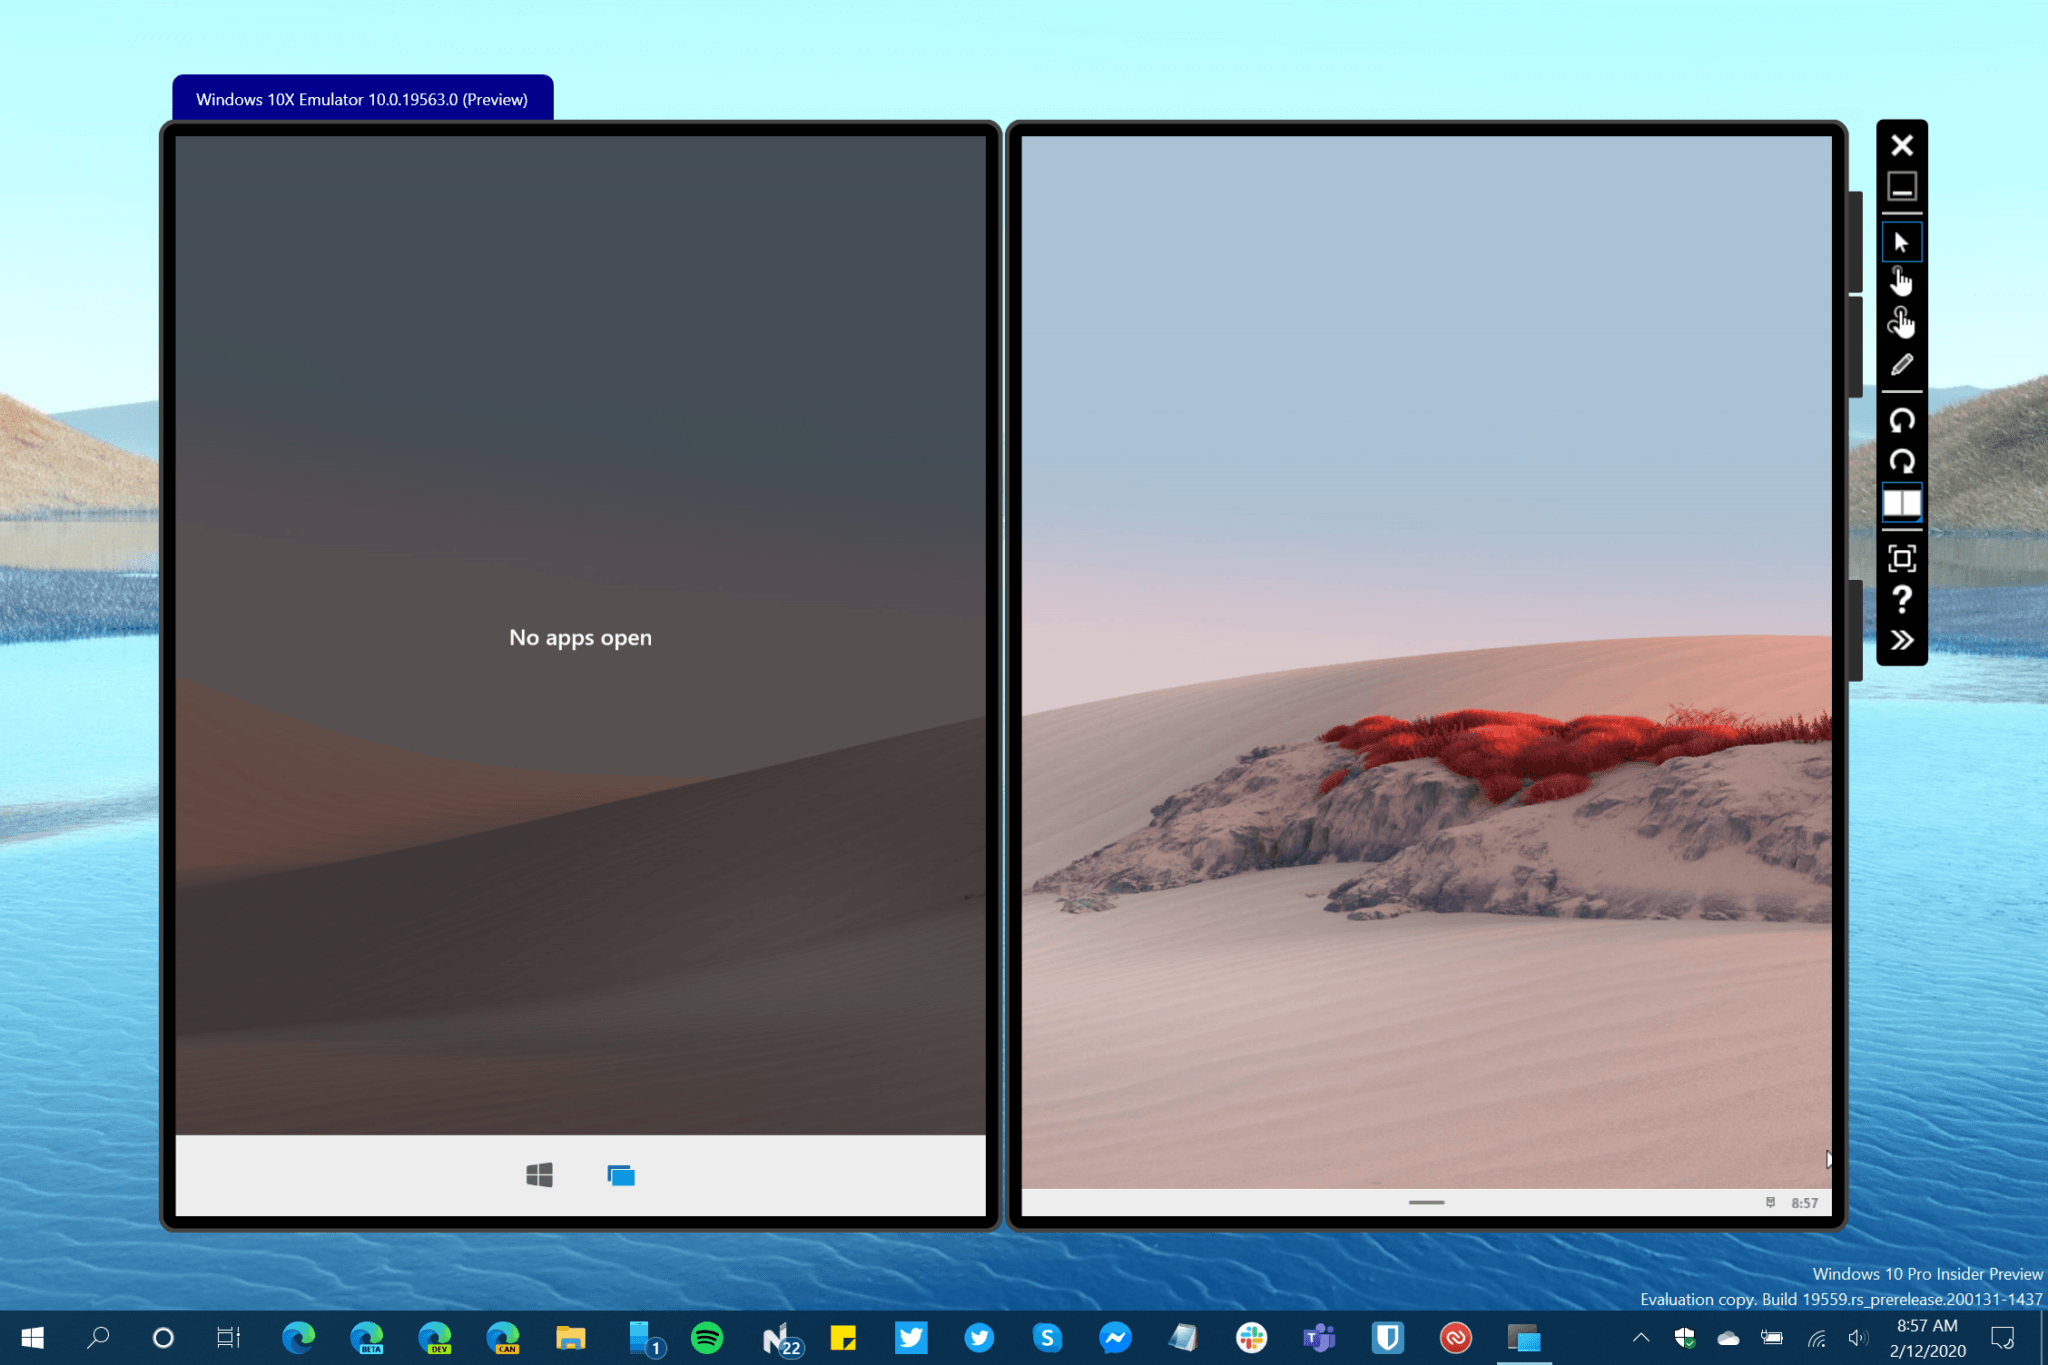
Task: Open the Start menu inside the Windows 10X emulator
Action: pyautogui.click(x=540, y=1176)
